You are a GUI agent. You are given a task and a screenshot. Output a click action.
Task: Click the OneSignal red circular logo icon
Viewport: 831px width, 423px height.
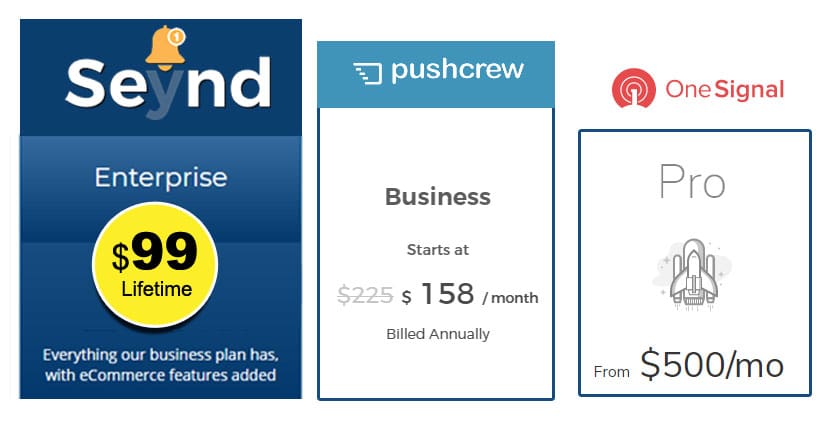(x=634, y=89)
